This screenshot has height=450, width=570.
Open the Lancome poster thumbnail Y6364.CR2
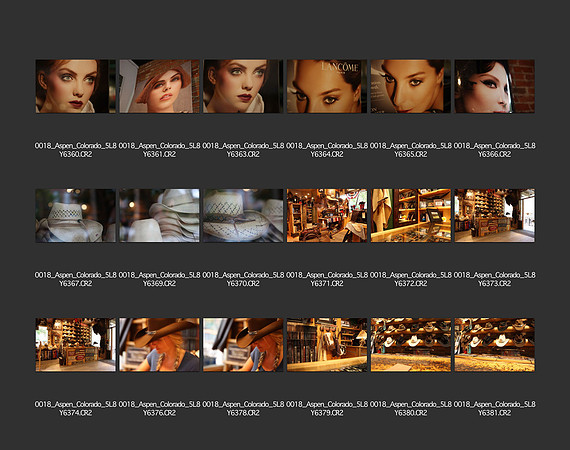[x=327, y=86]
